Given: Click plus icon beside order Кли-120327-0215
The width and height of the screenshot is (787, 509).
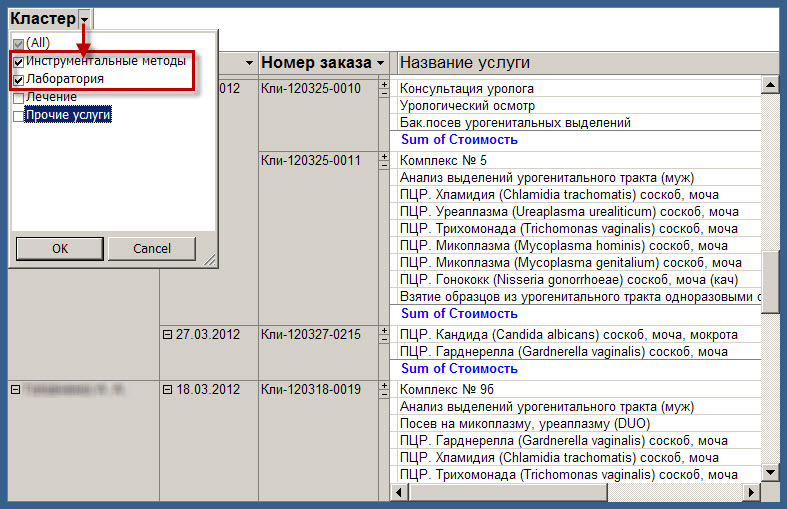Looking at the screenshot, I should (x=383, y=330).
